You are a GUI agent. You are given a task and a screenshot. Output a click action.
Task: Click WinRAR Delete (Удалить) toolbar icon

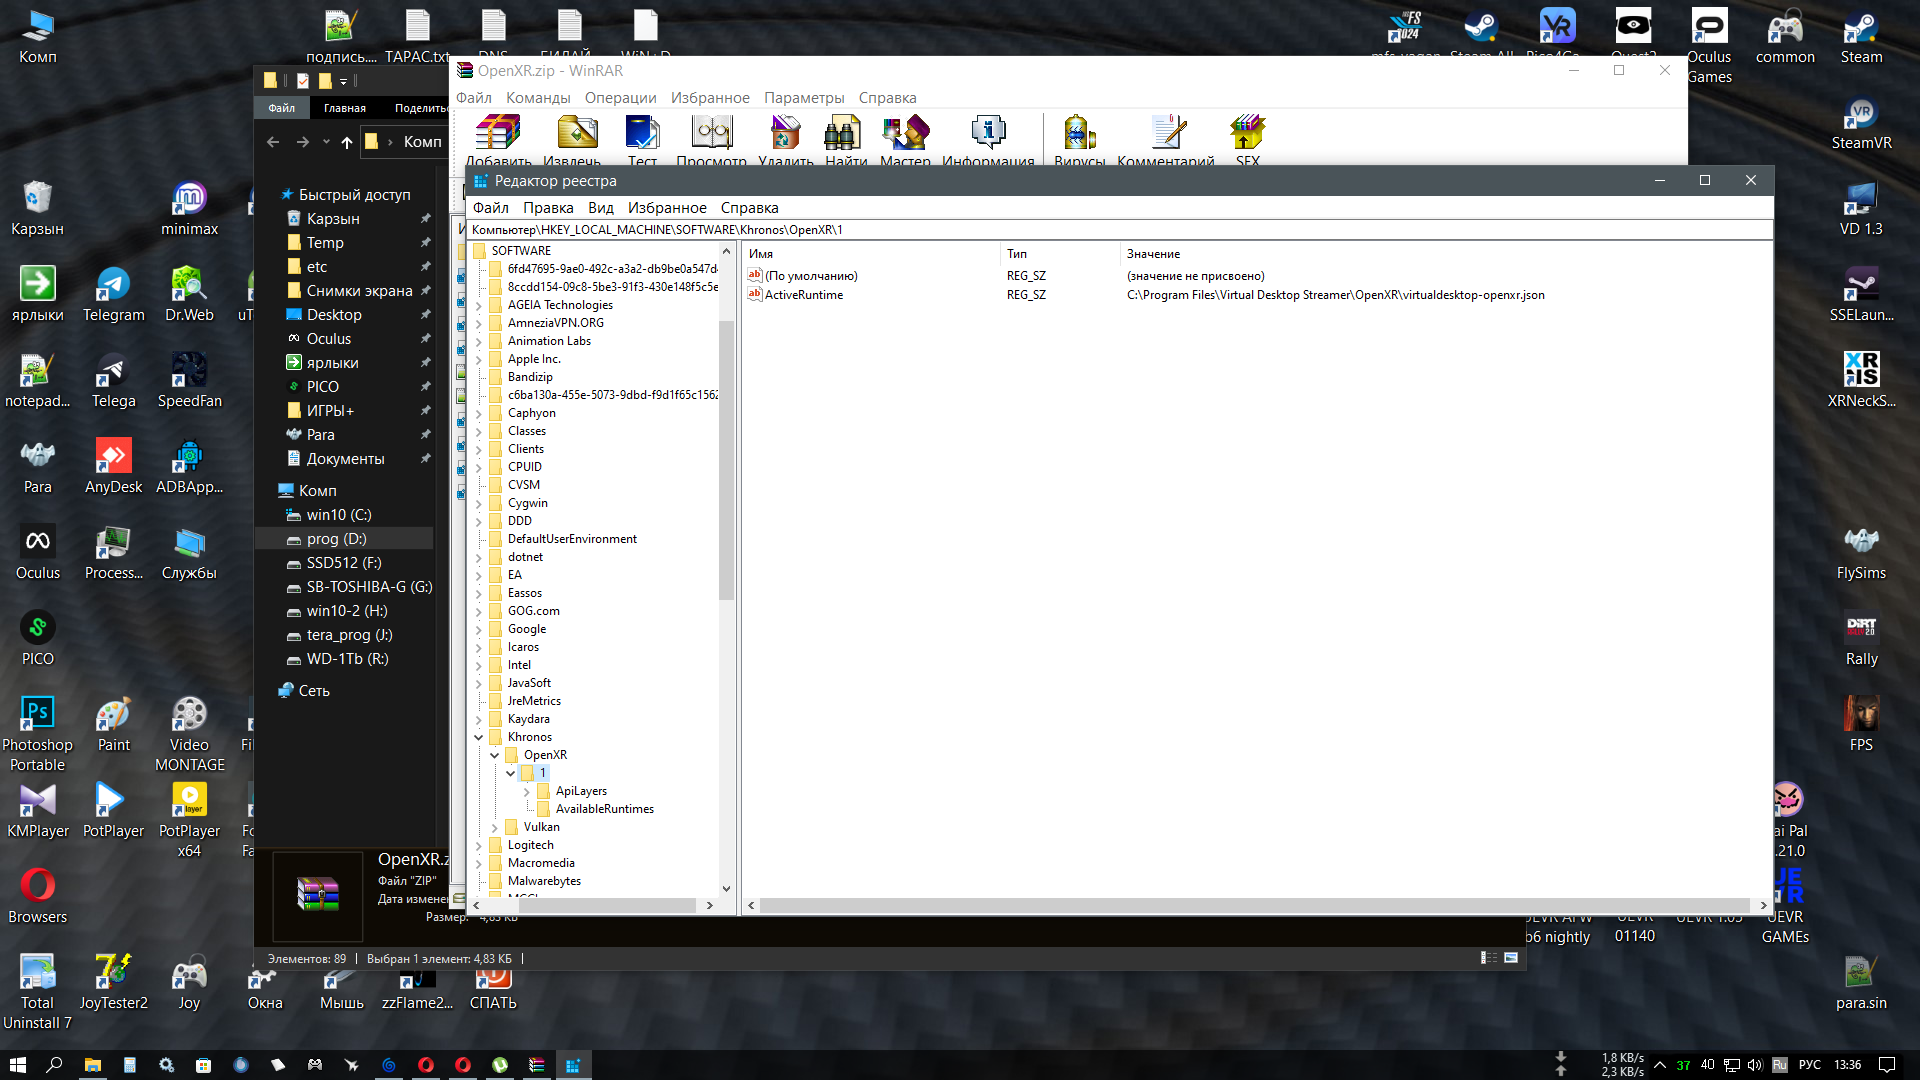pyautogui.click(x=785, y=132)
